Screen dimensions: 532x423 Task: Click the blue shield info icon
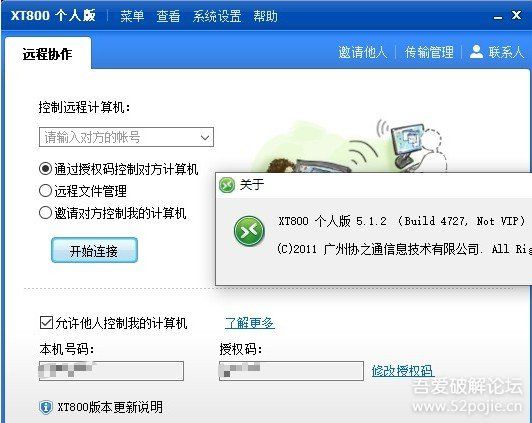46,407
